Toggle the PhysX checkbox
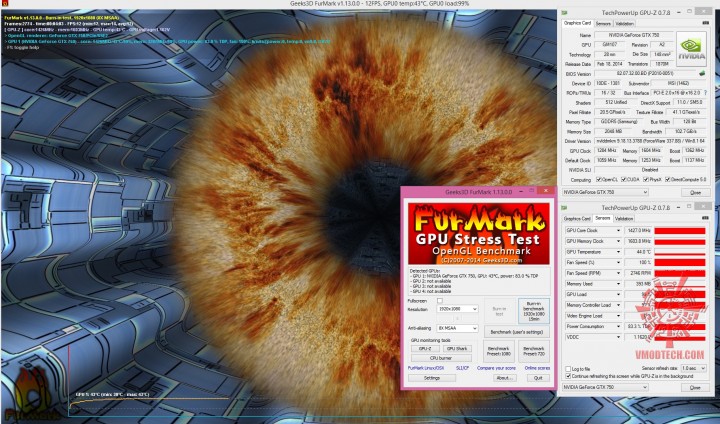The height and width of the screenshot is (424, 720). [646, 180]
